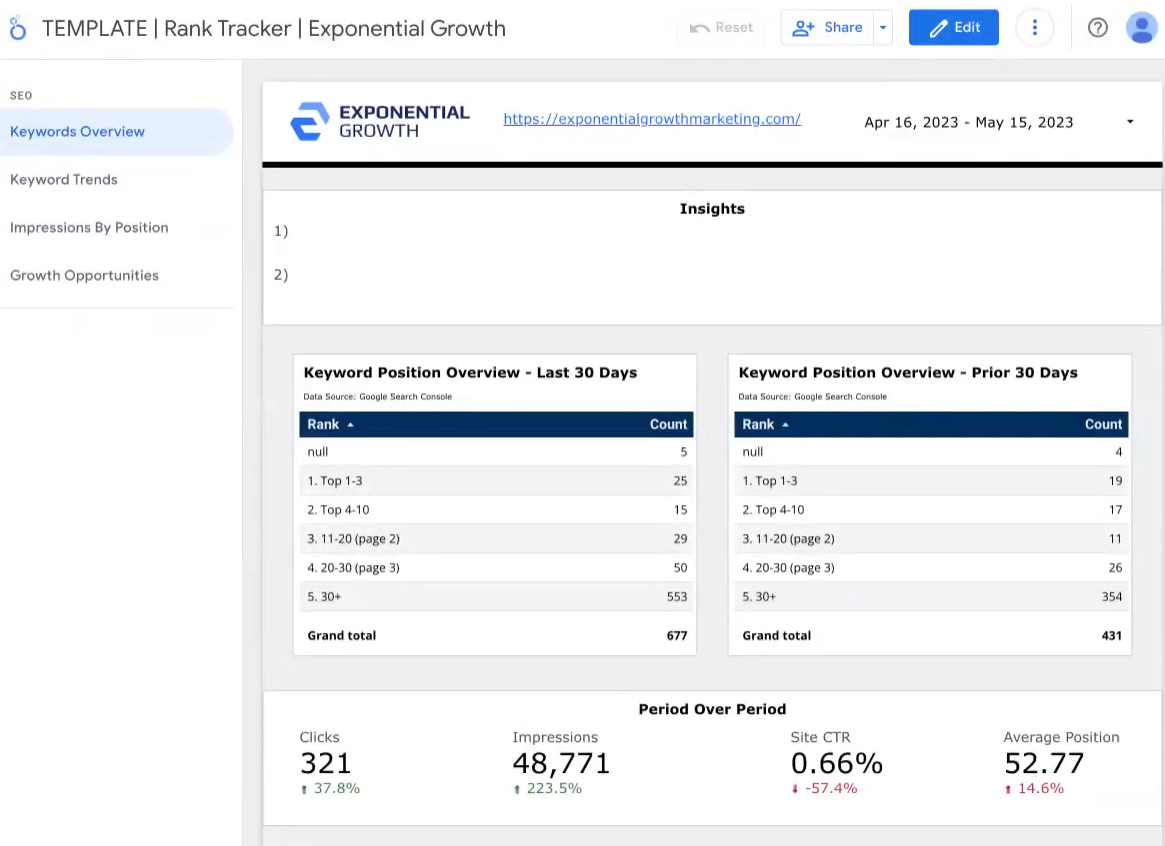Open the Help question mark icon
The height and width of the screenshot is (846, 1165).
pos(1097,27)
